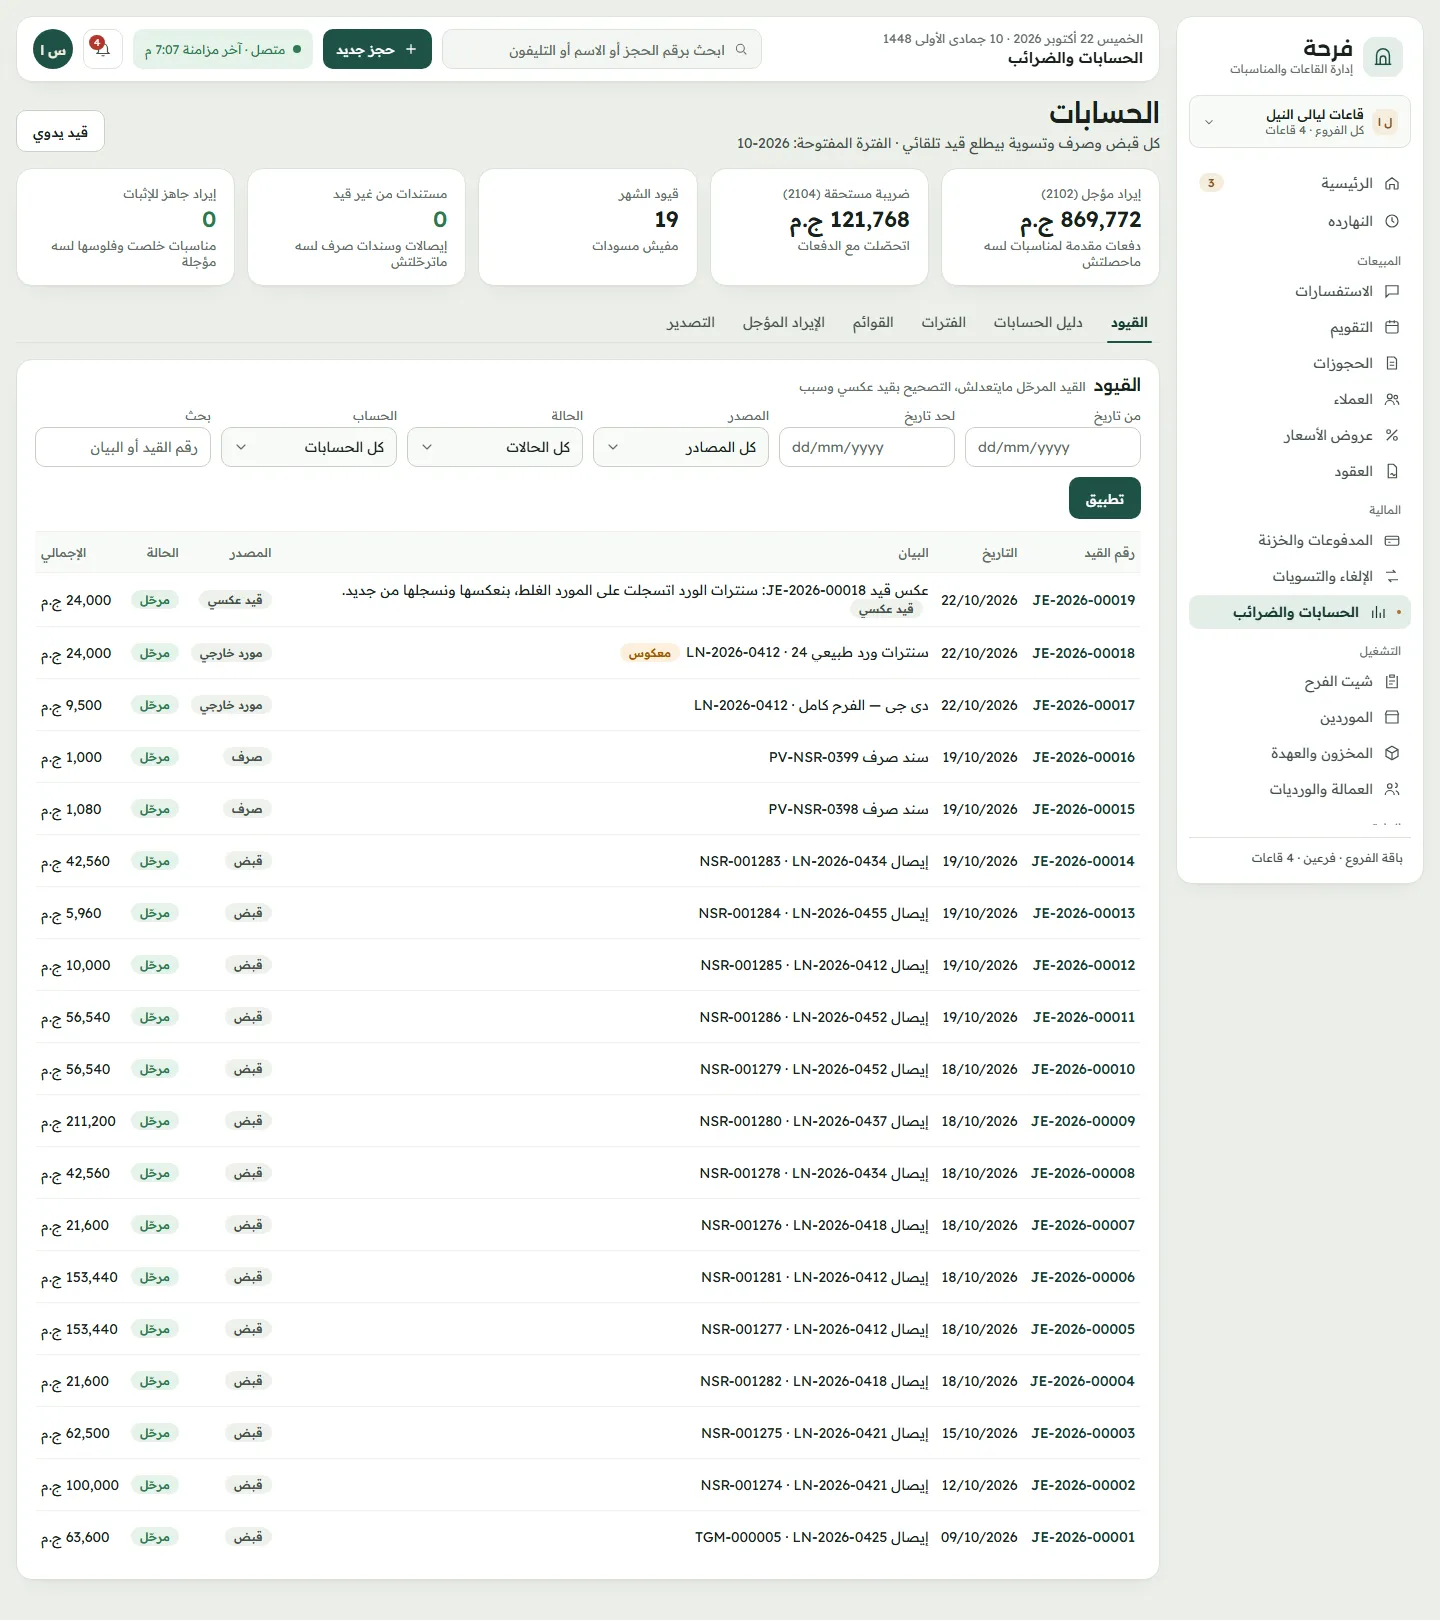Click the من تاريخ date field
Viewport: 1440px width, 1620px height.
pos(1053,448)
